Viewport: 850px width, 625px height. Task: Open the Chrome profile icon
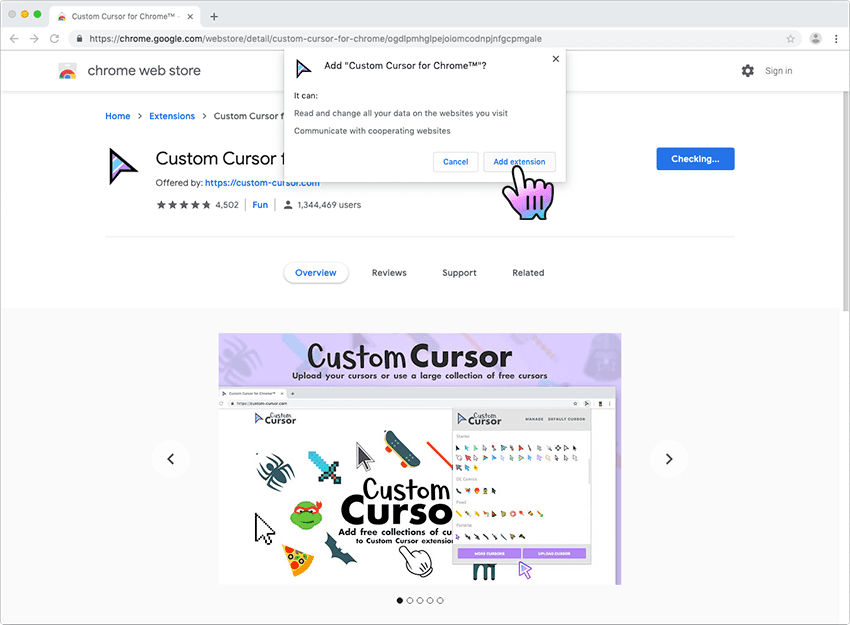[814, 38]
